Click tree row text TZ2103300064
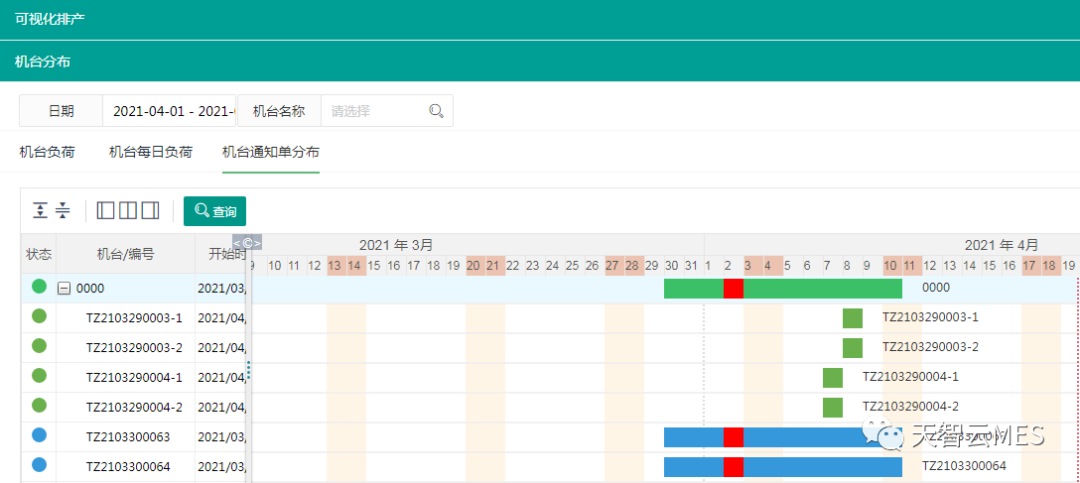Screen dimensions: 1080x483 click(x=128, y=466)
